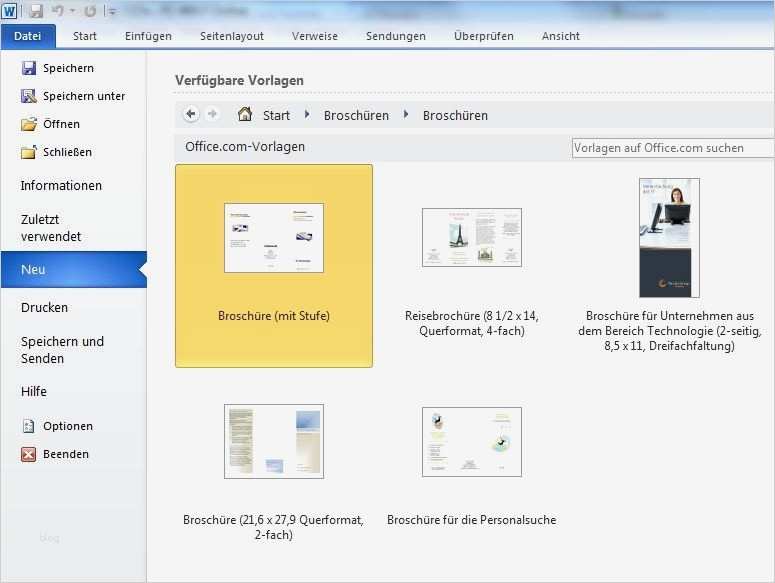Go to Home icon in template breadcrumb
This screenshot has height=583, width=775.
pyautogui.click(x=245, y=115)
